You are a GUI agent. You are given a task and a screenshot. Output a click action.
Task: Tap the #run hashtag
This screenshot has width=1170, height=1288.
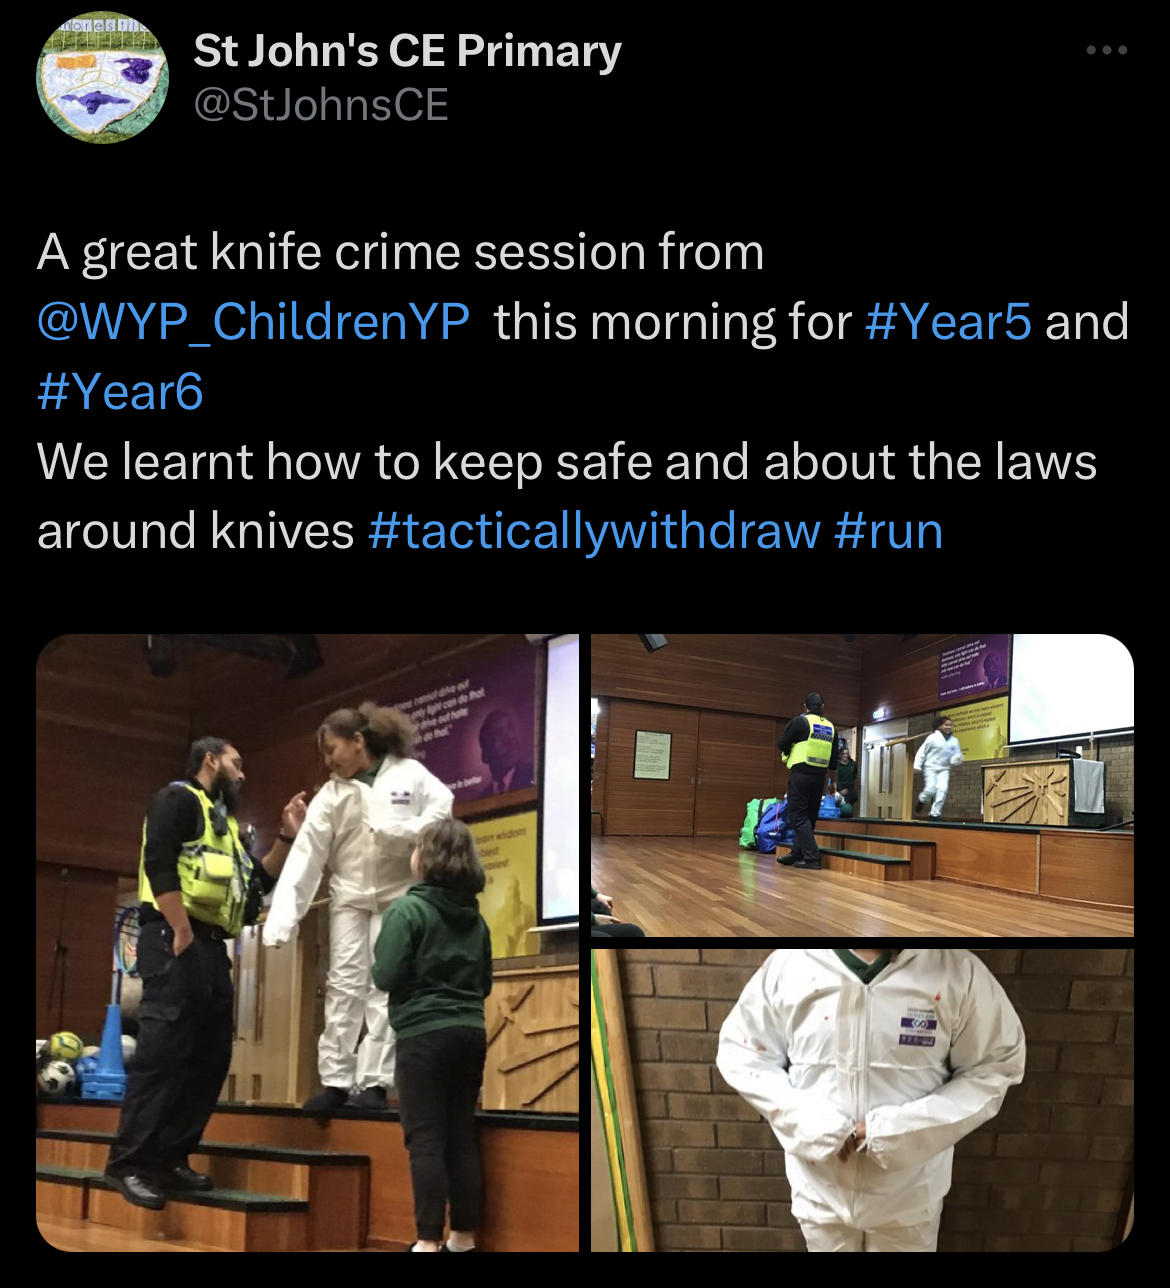(888, 531)
